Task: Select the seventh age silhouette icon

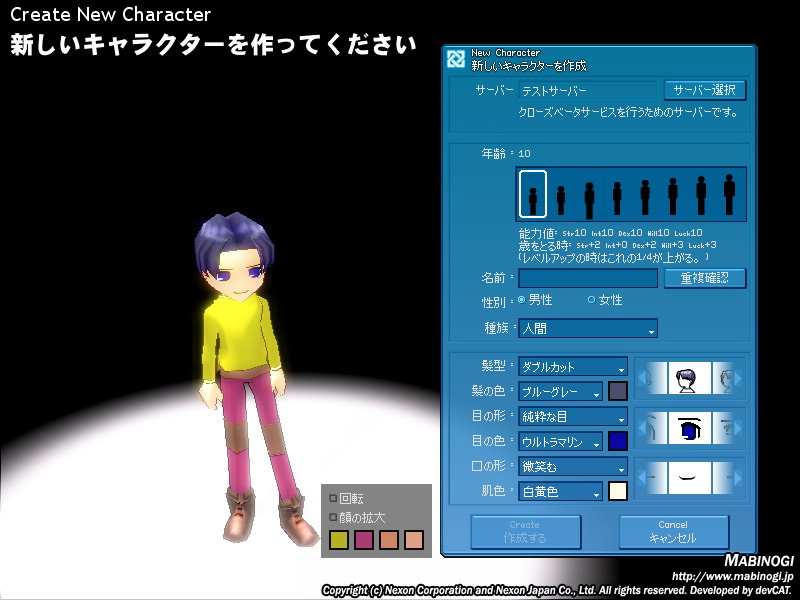Action: (701, 195)
